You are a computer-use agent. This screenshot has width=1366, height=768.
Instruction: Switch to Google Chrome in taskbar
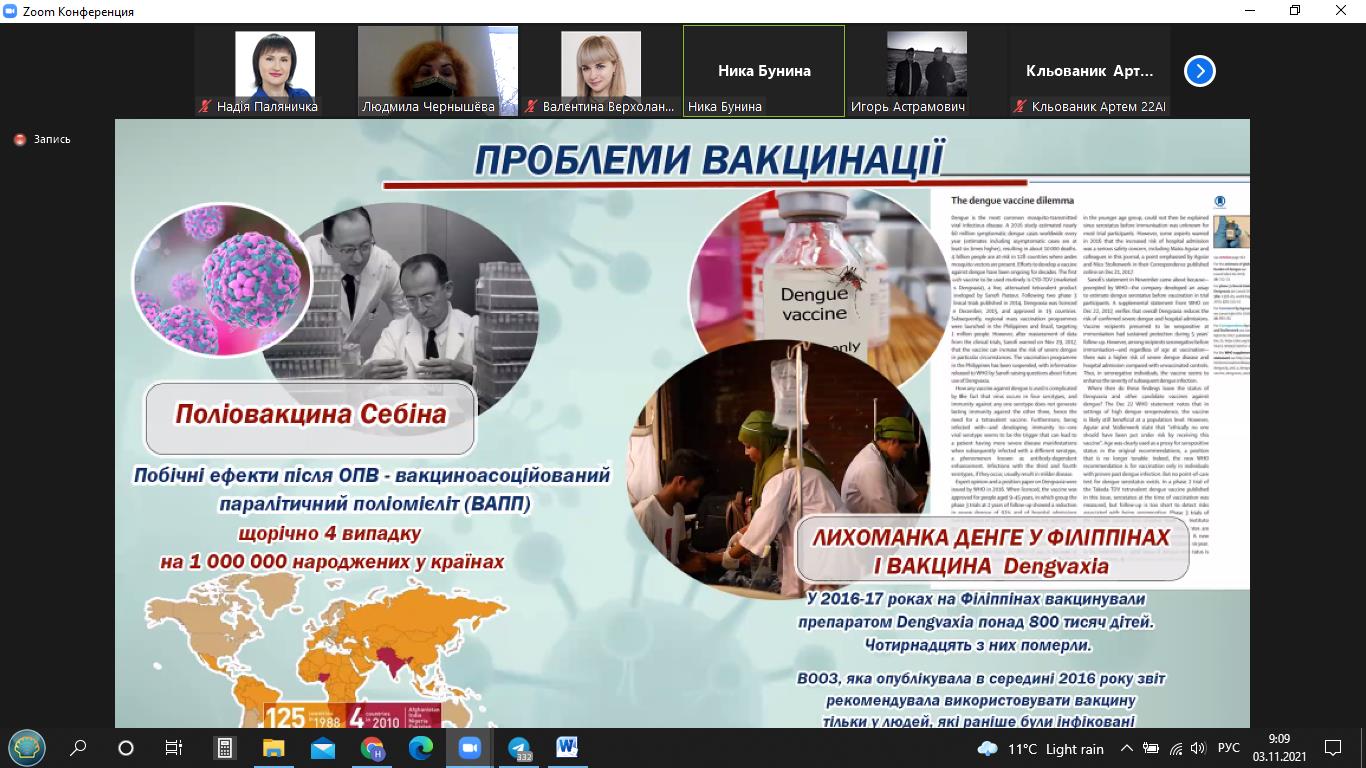click(372, 748)
